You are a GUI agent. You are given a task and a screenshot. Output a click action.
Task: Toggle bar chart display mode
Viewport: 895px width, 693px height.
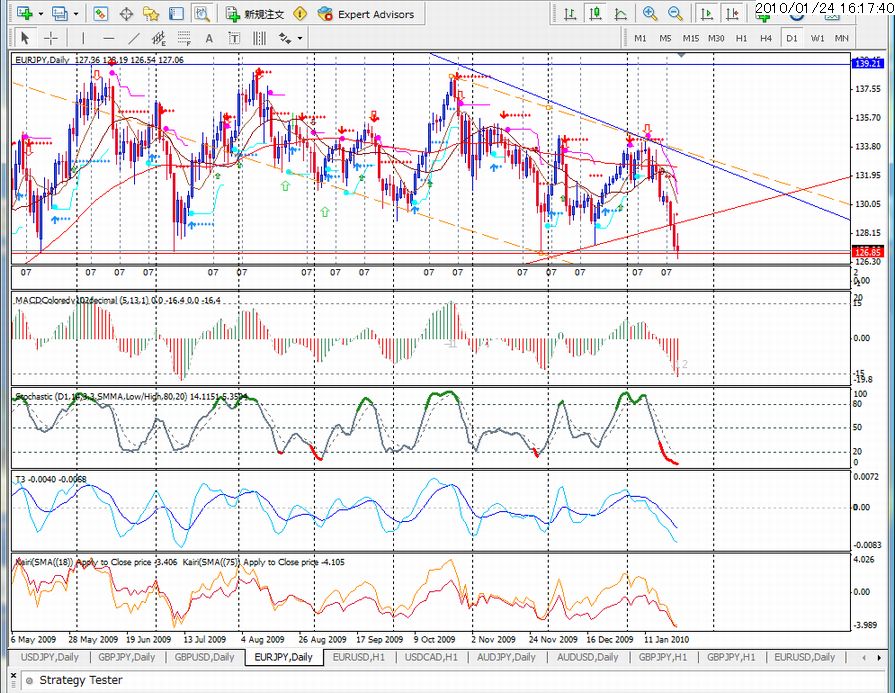569,14
